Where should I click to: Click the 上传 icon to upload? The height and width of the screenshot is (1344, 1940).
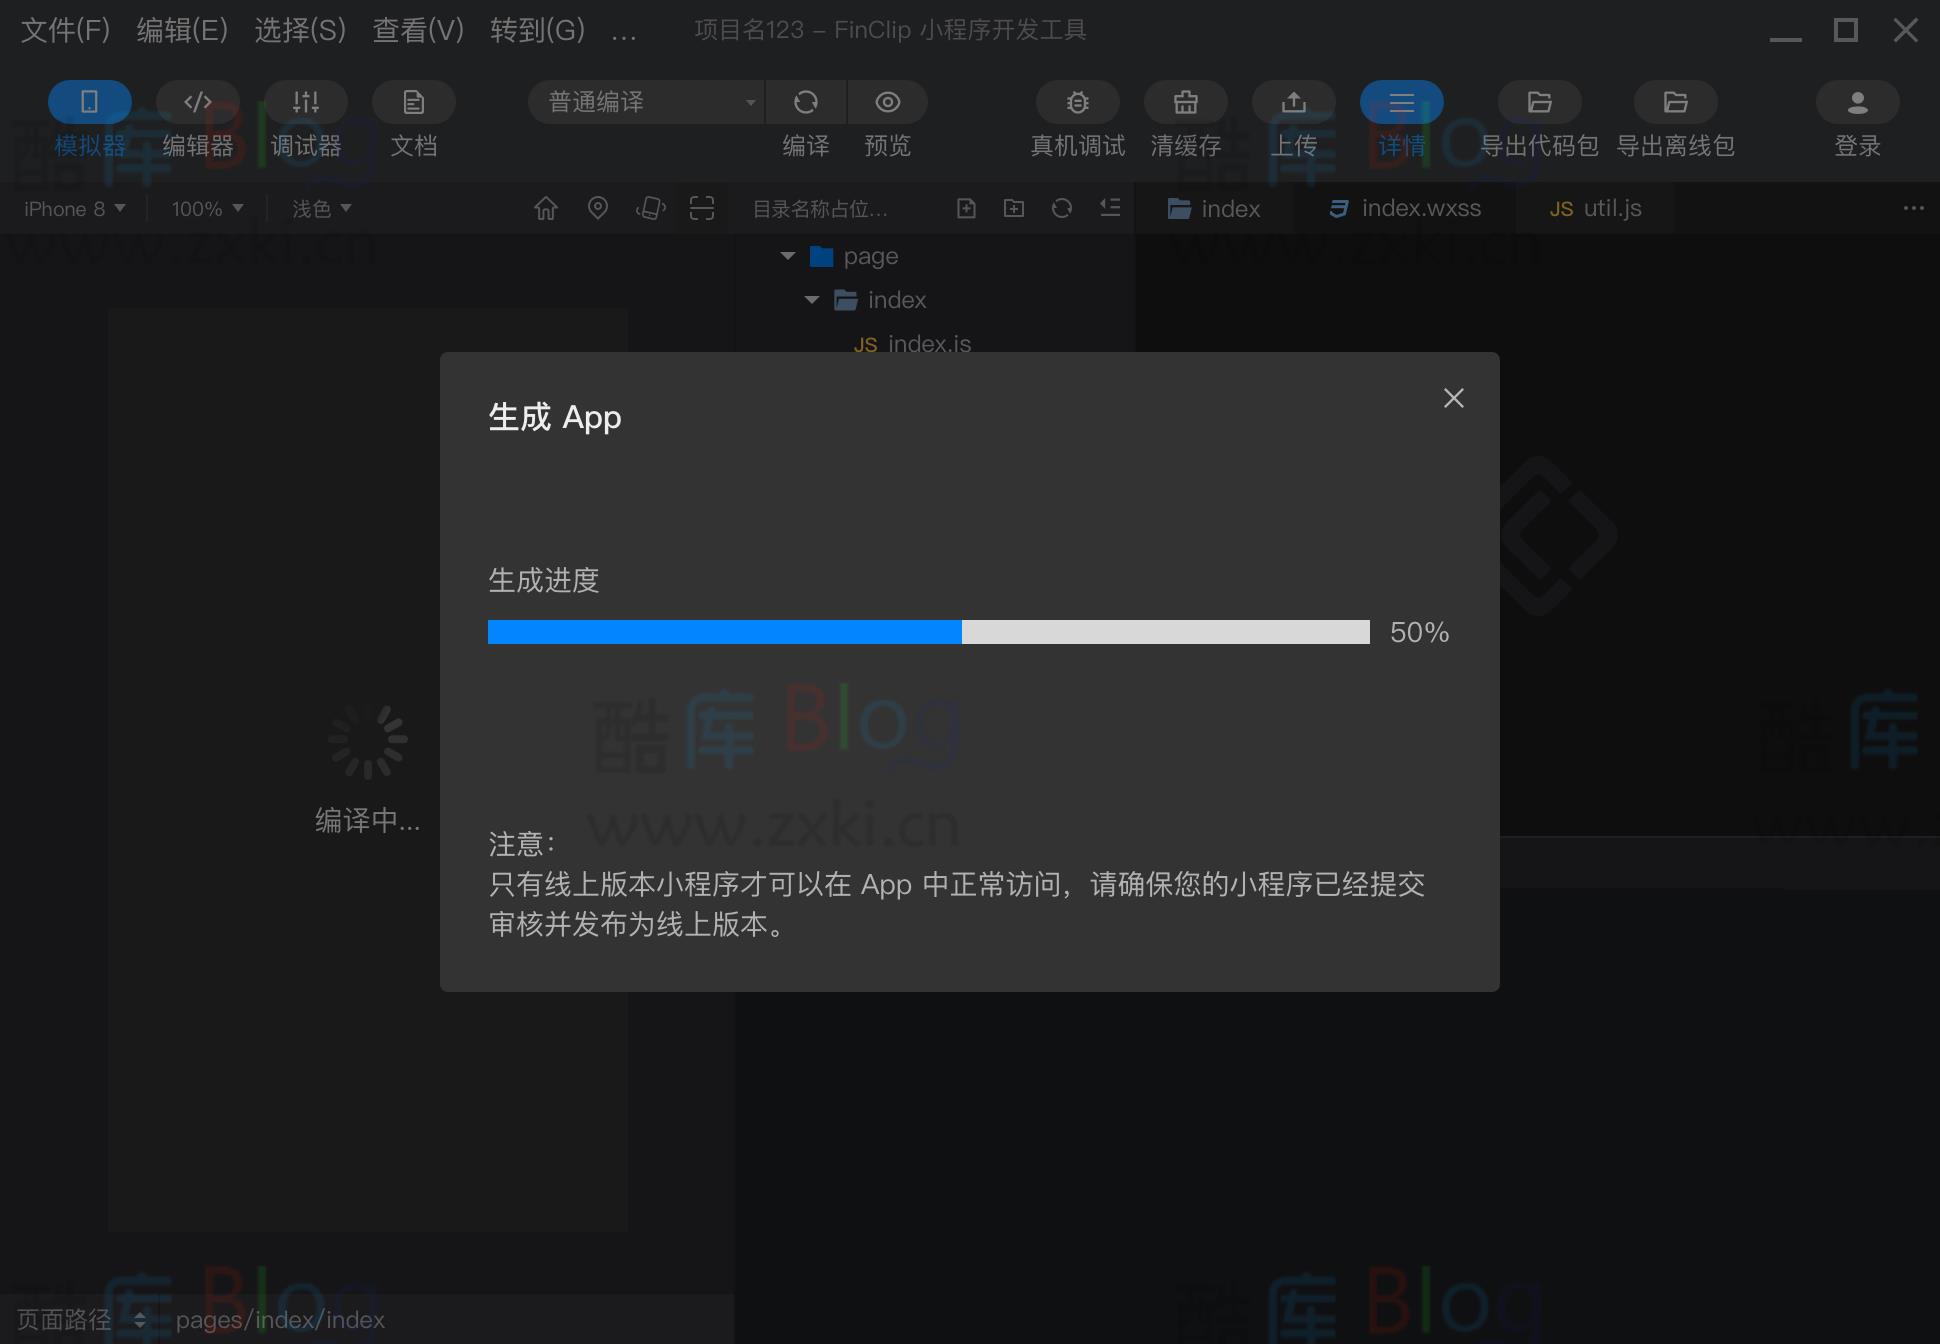point(1293,101)
